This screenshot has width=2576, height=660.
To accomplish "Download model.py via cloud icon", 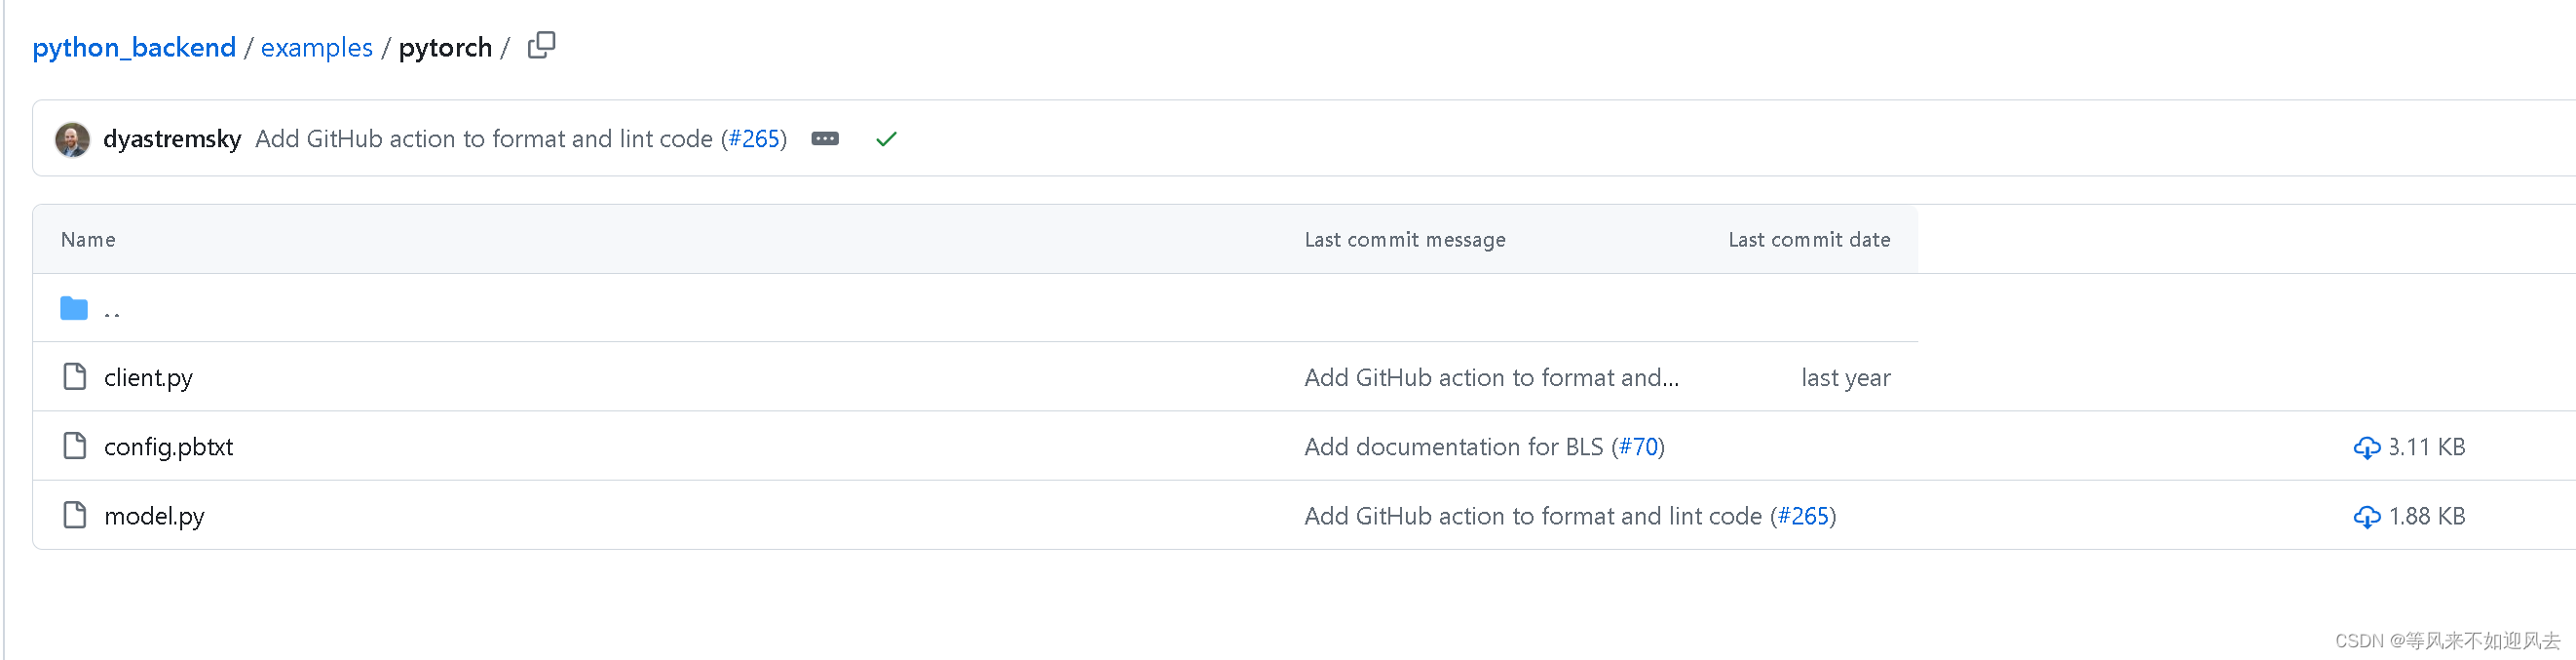I will tap(2367, 516).
